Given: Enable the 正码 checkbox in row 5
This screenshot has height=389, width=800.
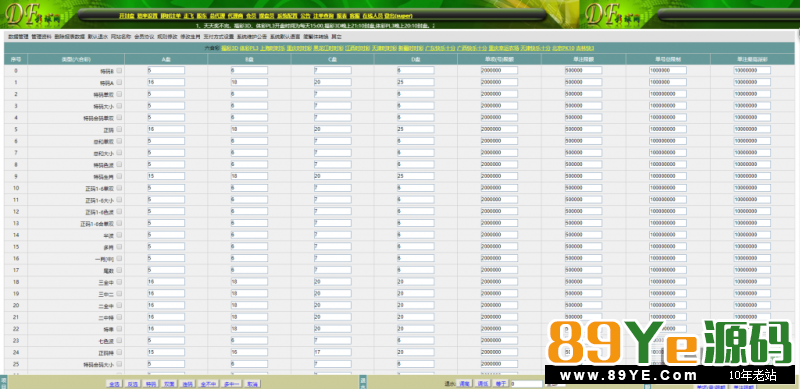Looking at the screenshot, I should coord(119,130).
